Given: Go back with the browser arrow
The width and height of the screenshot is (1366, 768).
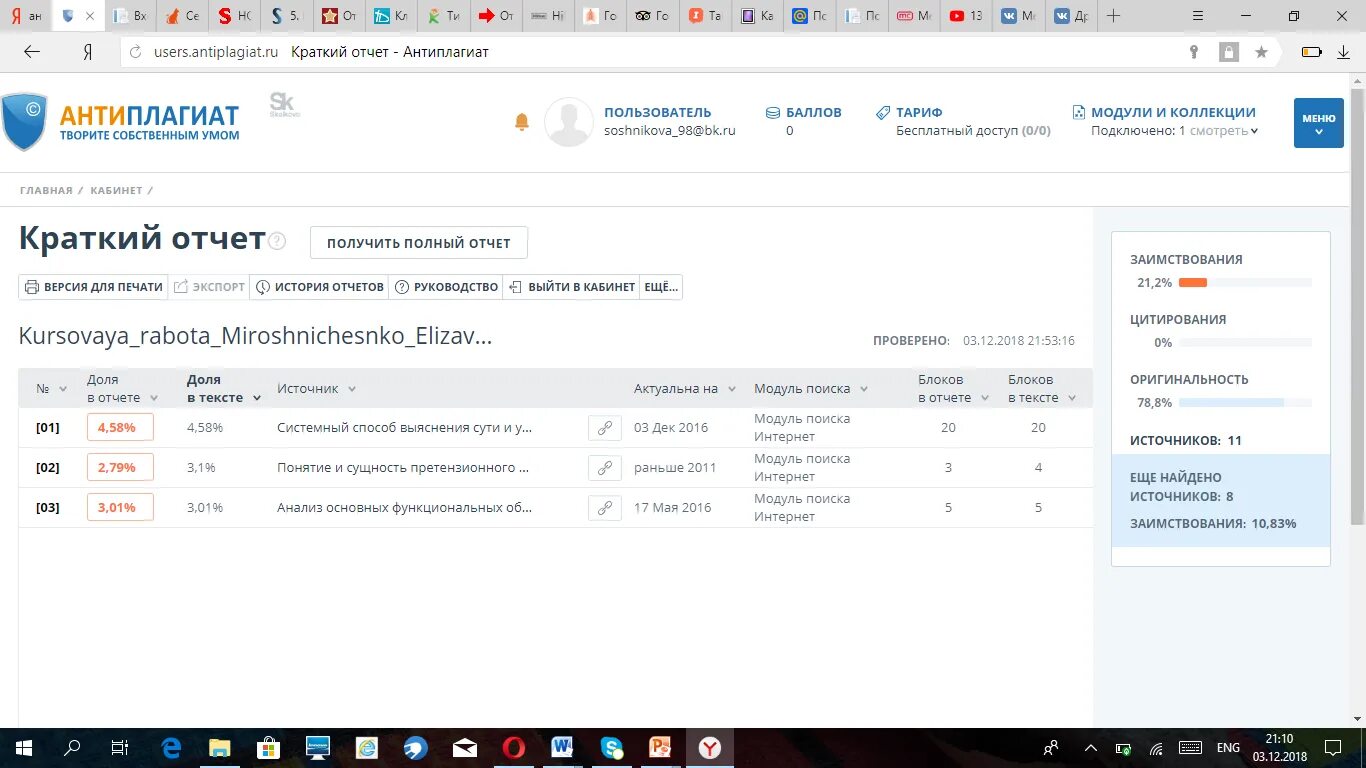Looking at the screenshot, I should 32,52.
